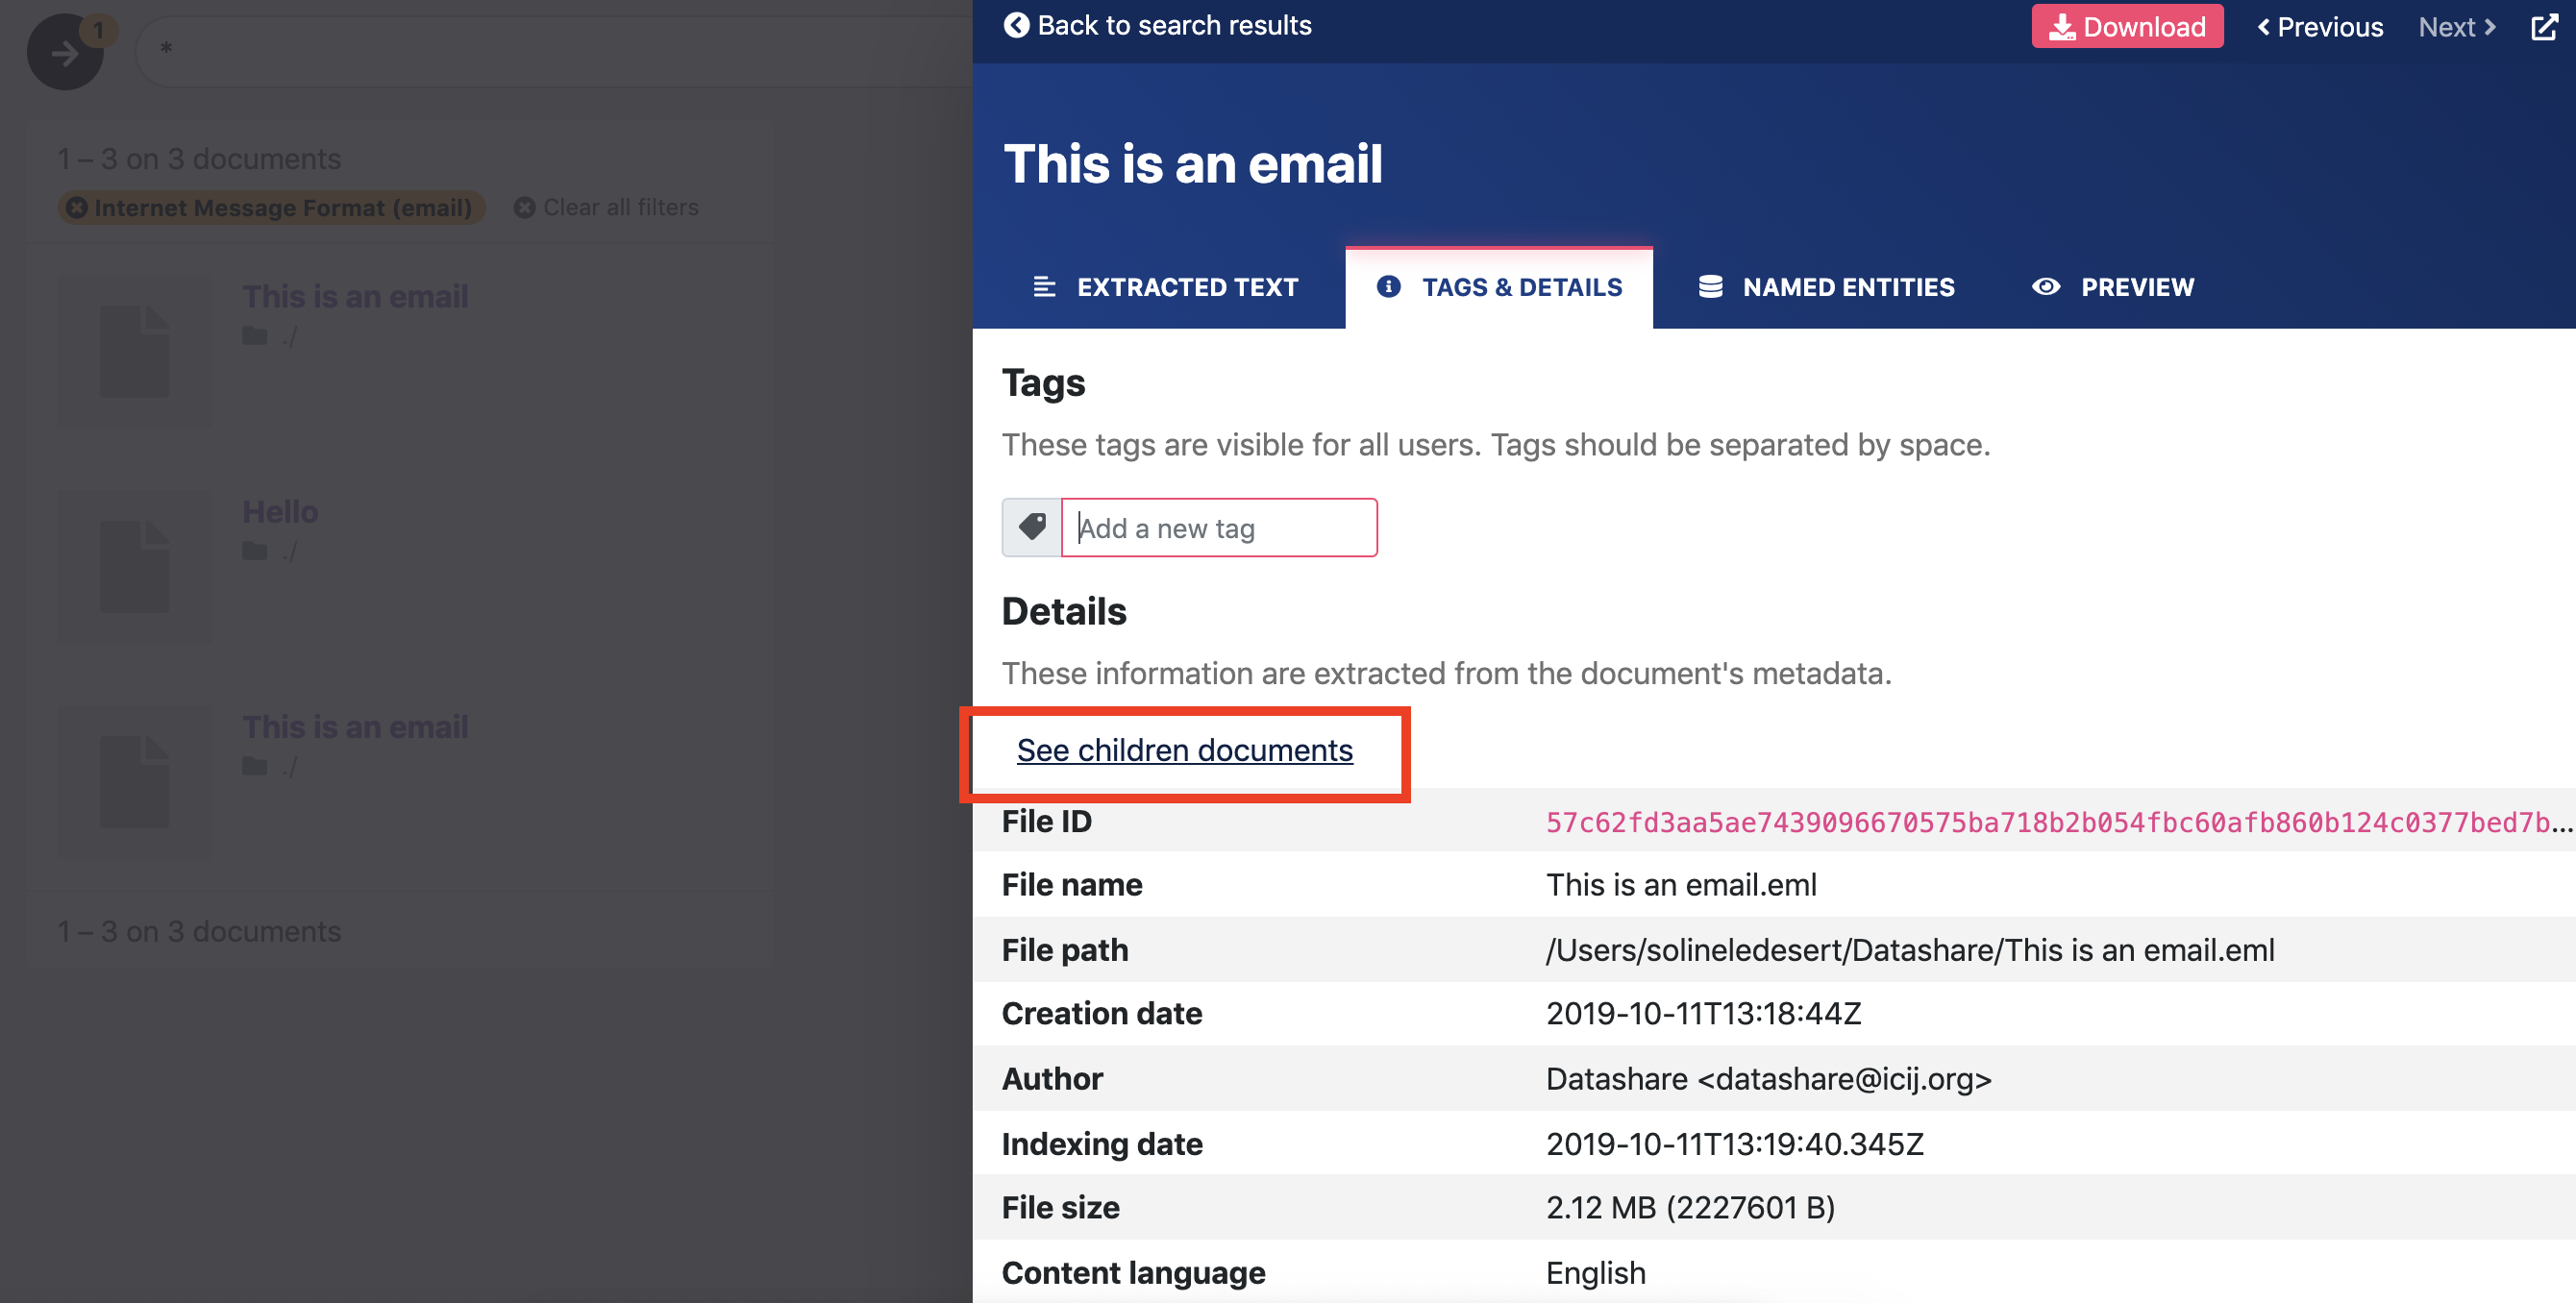
Task: Select the File path value
Action: tap(1910, 950)
